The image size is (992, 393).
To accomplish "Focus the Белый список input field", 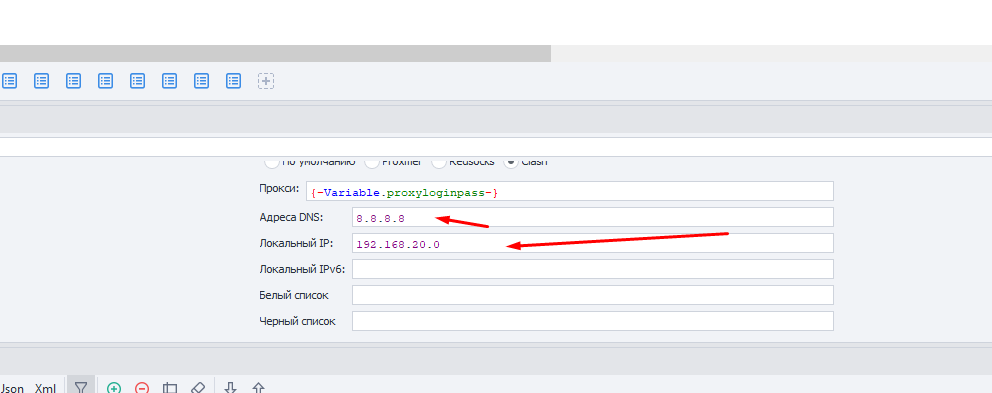I will click(x=593, y=295).
